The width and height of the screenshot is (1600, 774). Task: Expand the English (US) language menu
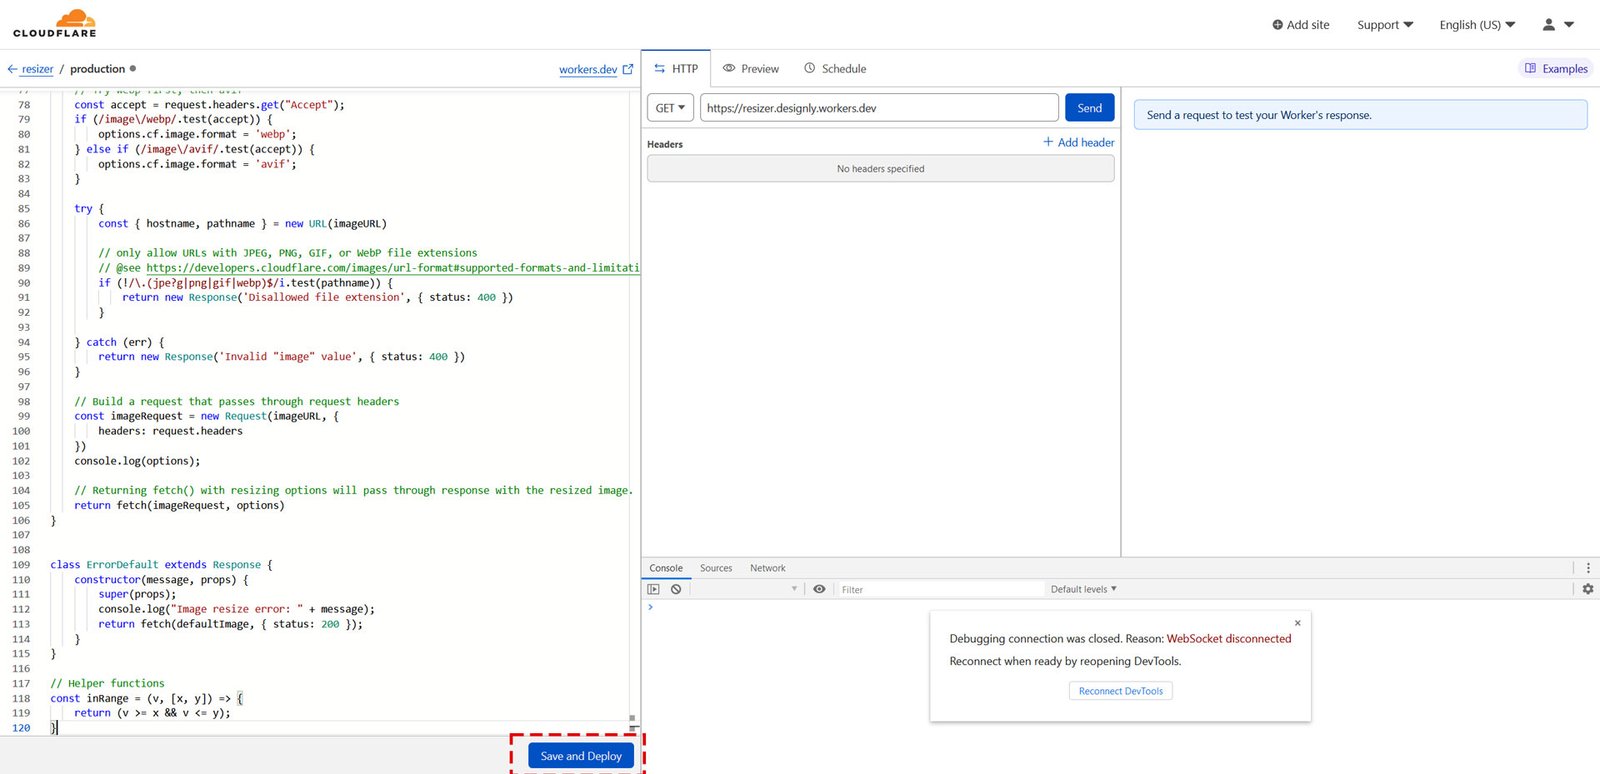[x=1477, y=25]
